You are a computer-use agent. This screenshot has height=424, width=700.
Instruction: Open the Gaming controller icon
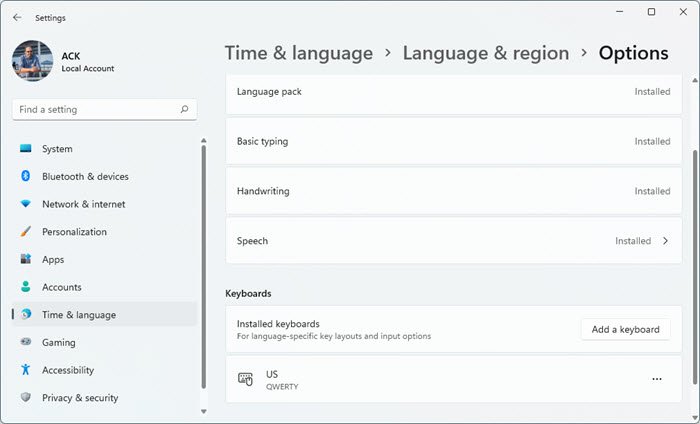point(25,342)
